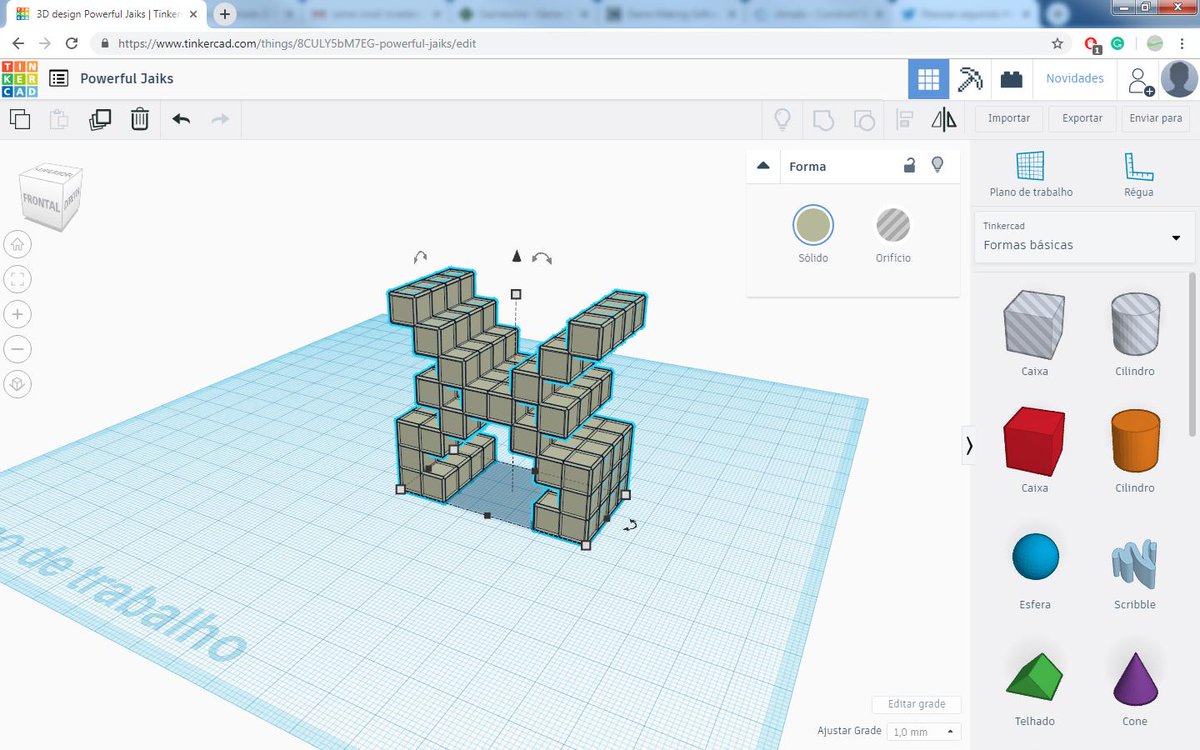Open Bricks mode icon
Image resolution: width=1200 pixels, height=750 pixels.
click(x=1012, y=79)
